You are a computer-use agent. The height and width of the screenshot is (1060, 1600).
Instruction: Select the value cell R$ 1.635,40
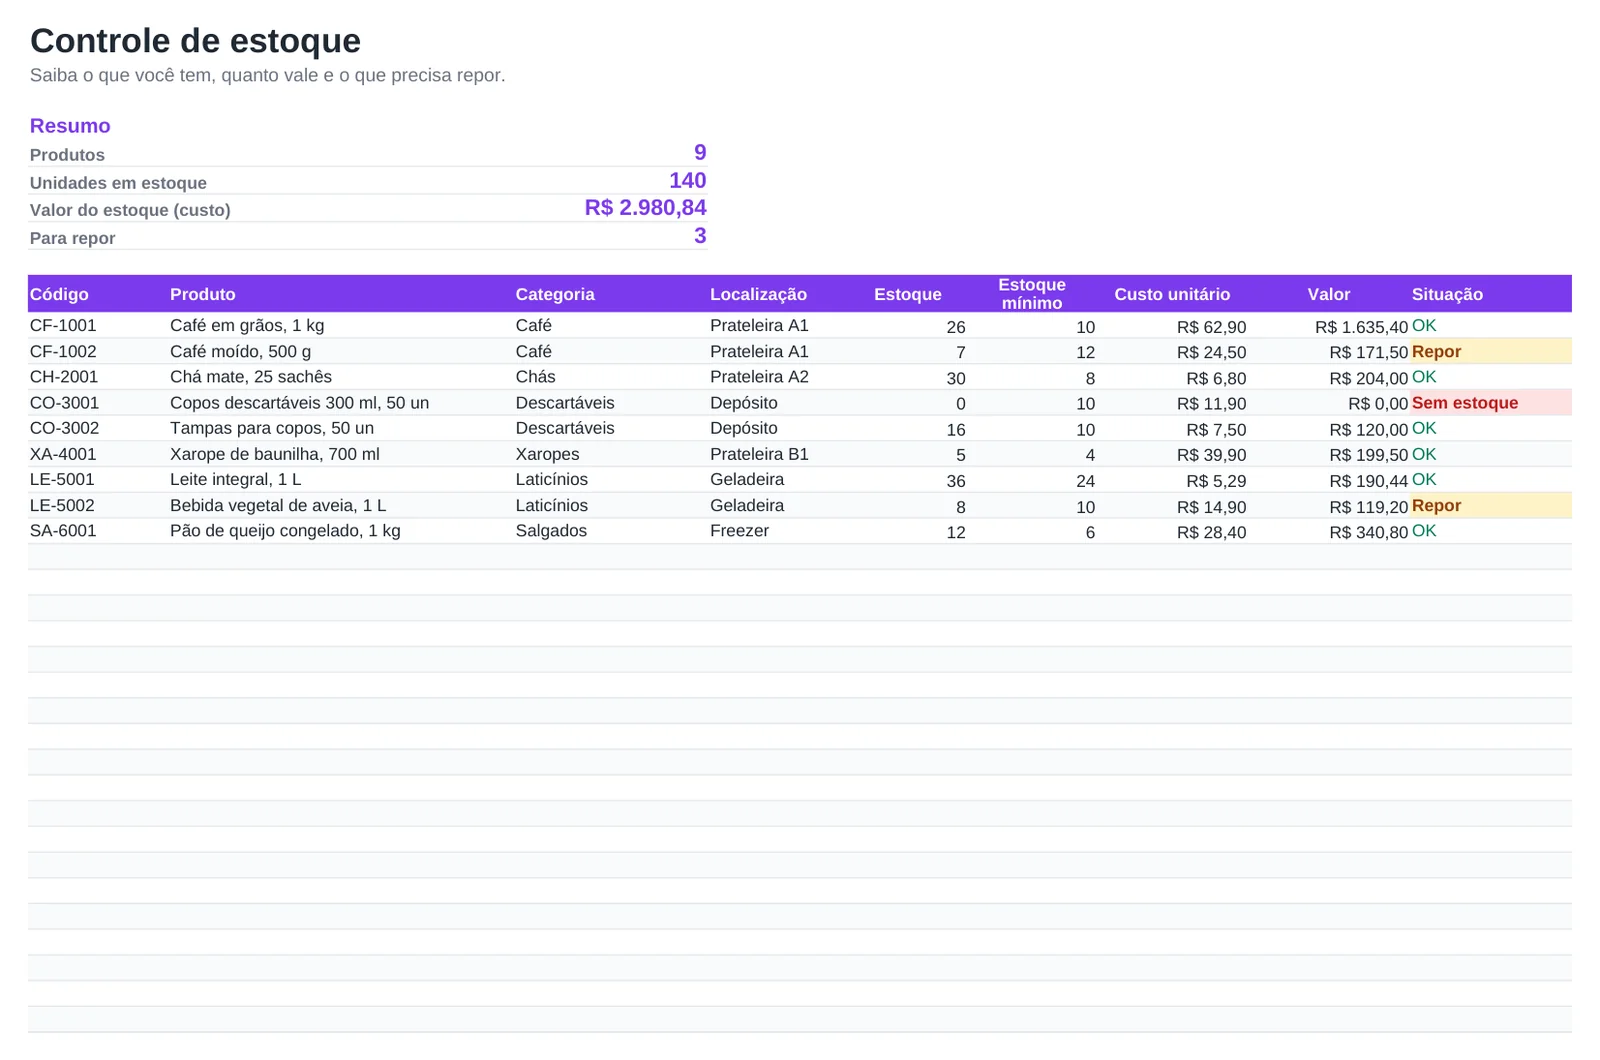pos(1361,327)
